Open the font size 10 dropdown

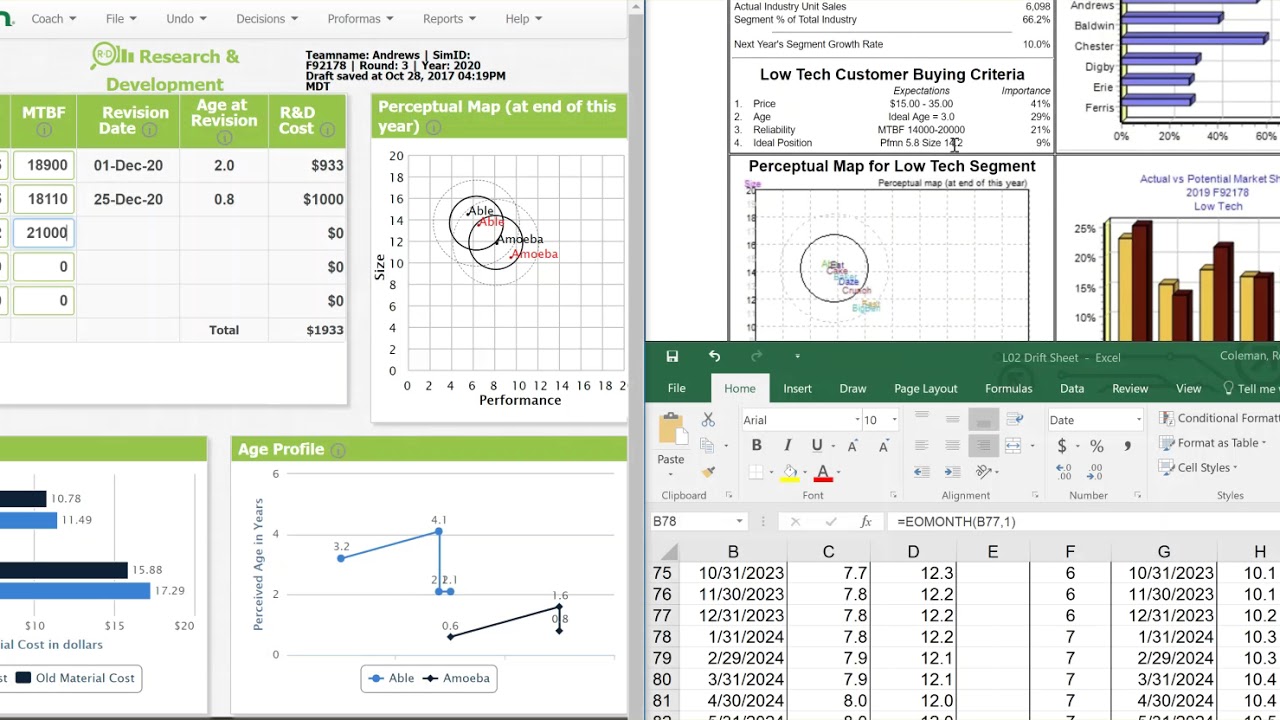point(894,420)
